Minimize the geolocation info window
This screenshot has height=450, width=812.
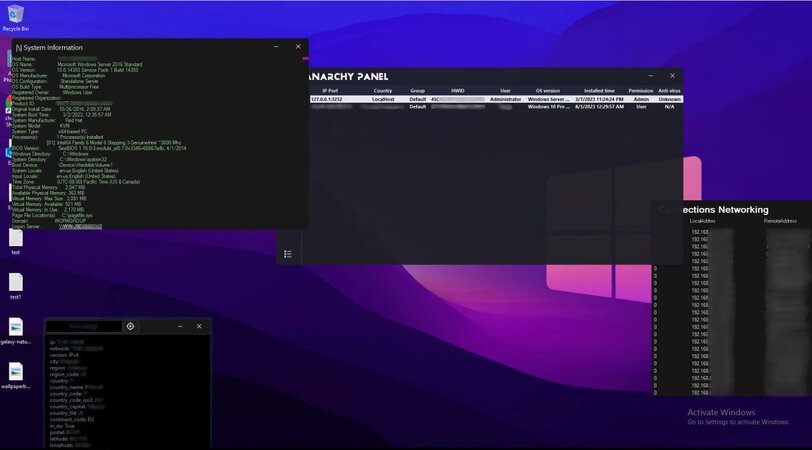(x=180, y=326)
